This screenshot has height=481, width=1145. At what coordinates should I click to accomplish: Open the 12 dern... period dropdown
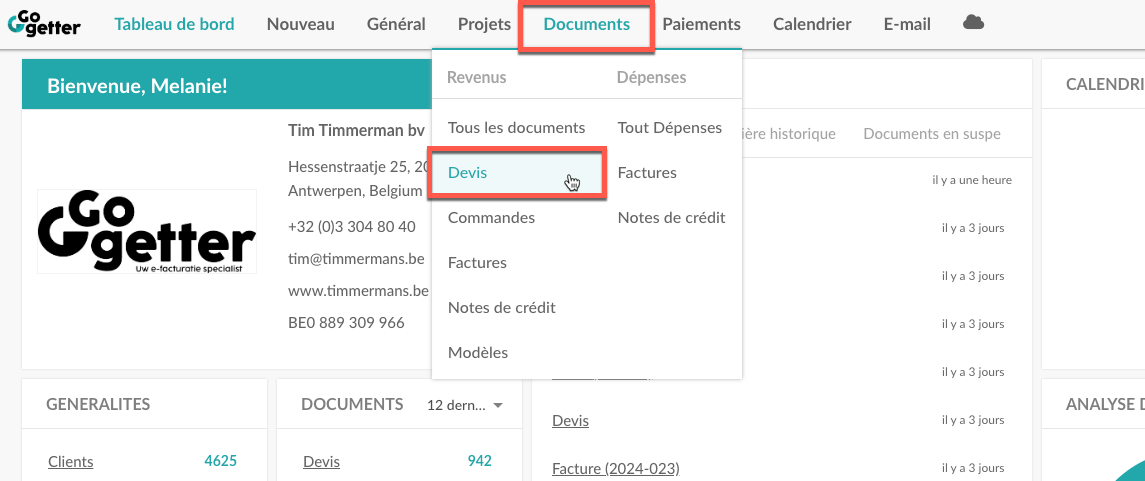click(466, 405)
